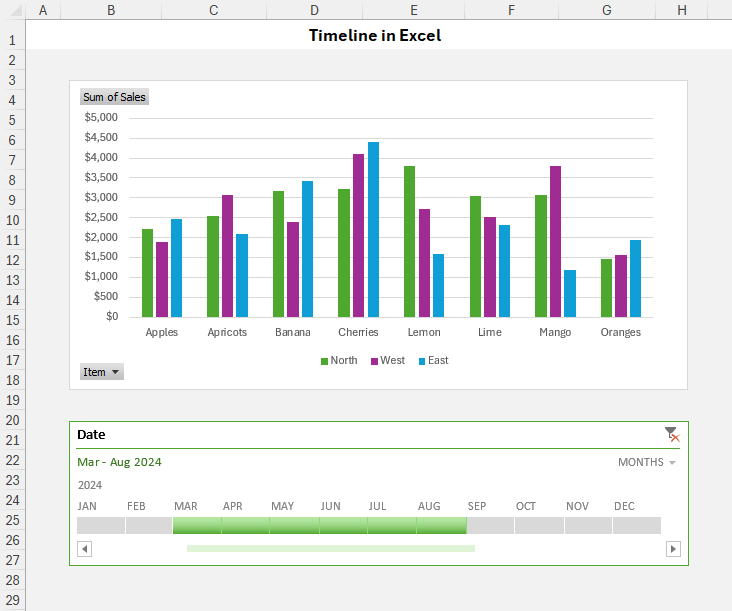
Task: Select the Banana West purple bar
Action: pos(293,270)
